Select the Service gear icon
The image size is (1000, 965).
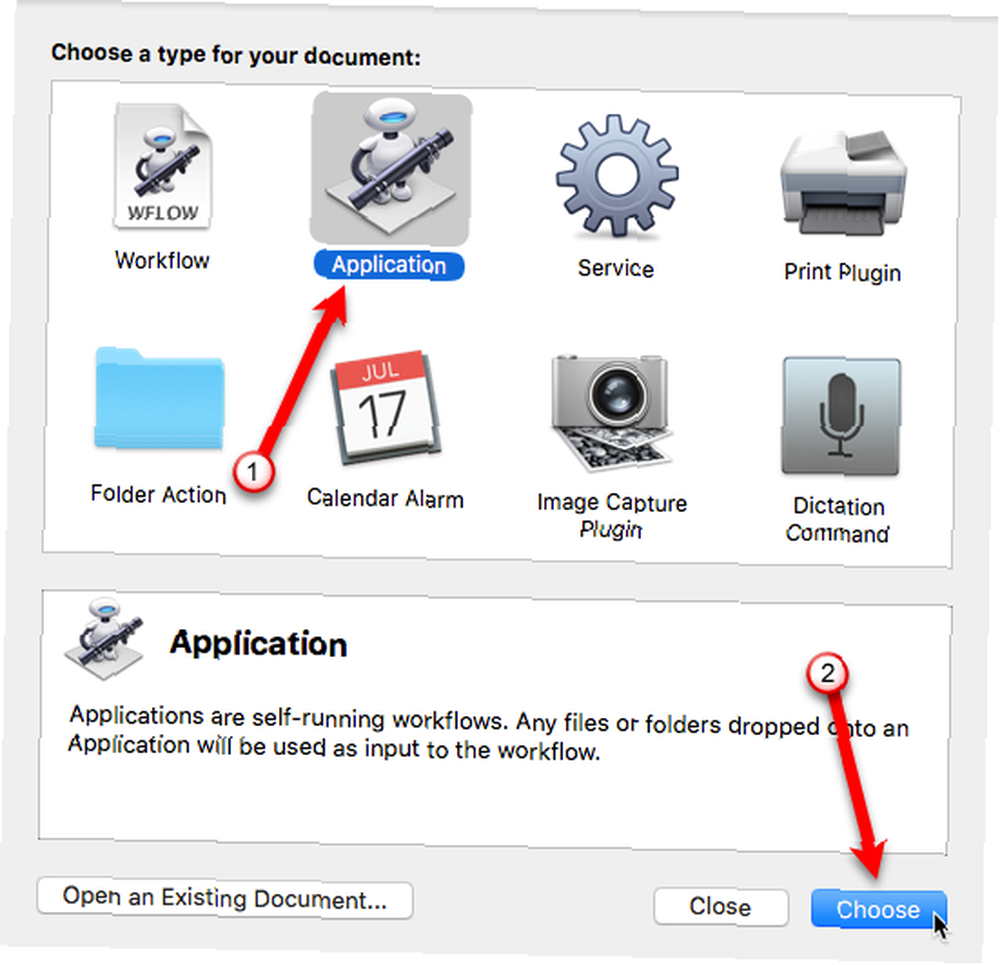pos(617,175)
